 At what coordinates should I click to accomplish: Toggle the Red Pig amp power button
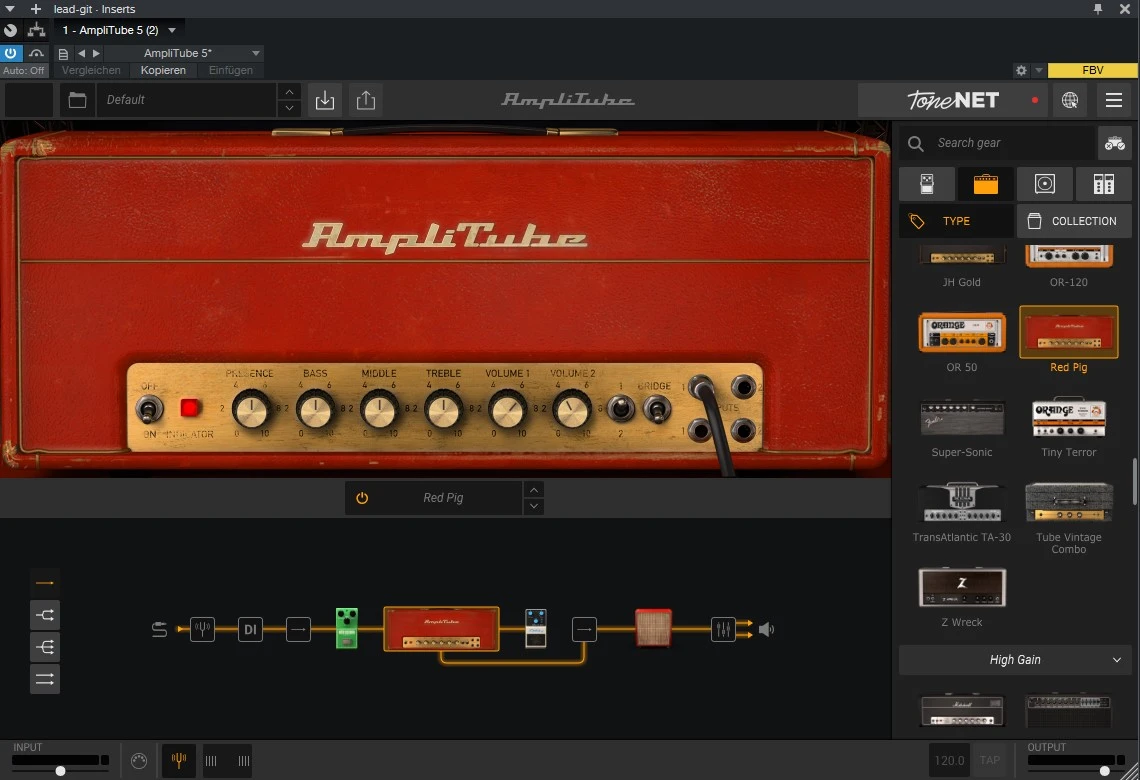(362, 498)
